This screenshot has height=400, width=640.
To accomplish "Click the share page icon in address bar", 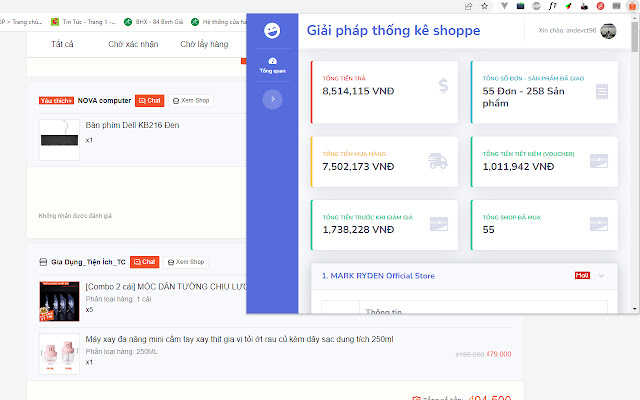I will point(469,6).
